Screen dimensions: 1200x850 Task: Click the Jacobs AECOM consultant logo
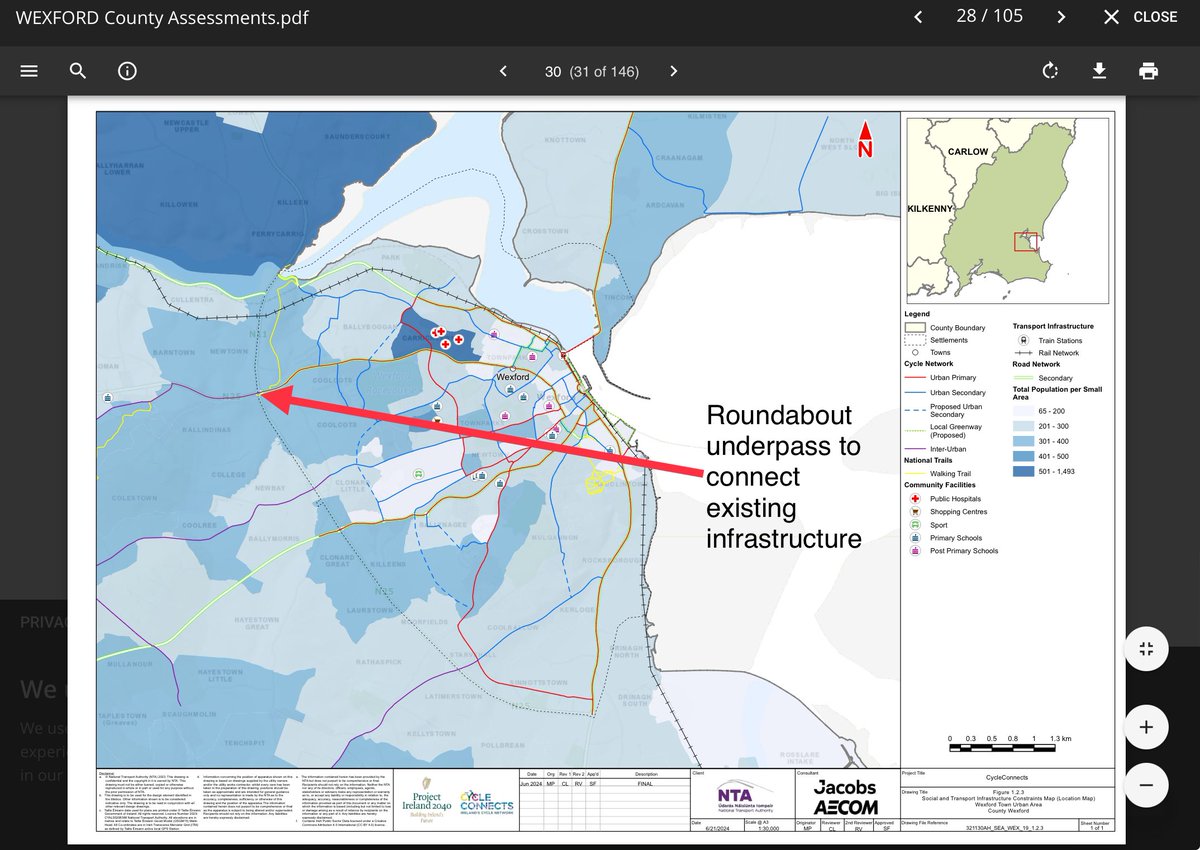[x=847, y=797]
